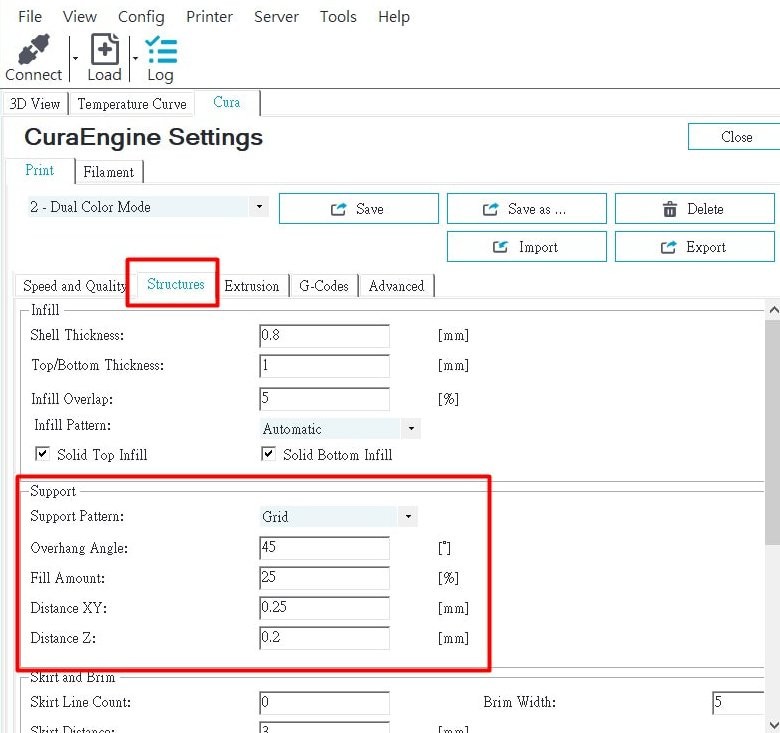Viewport: 780px width, 733px height.
Task: Click the Brim Width input field
Action: coord(738,703)
